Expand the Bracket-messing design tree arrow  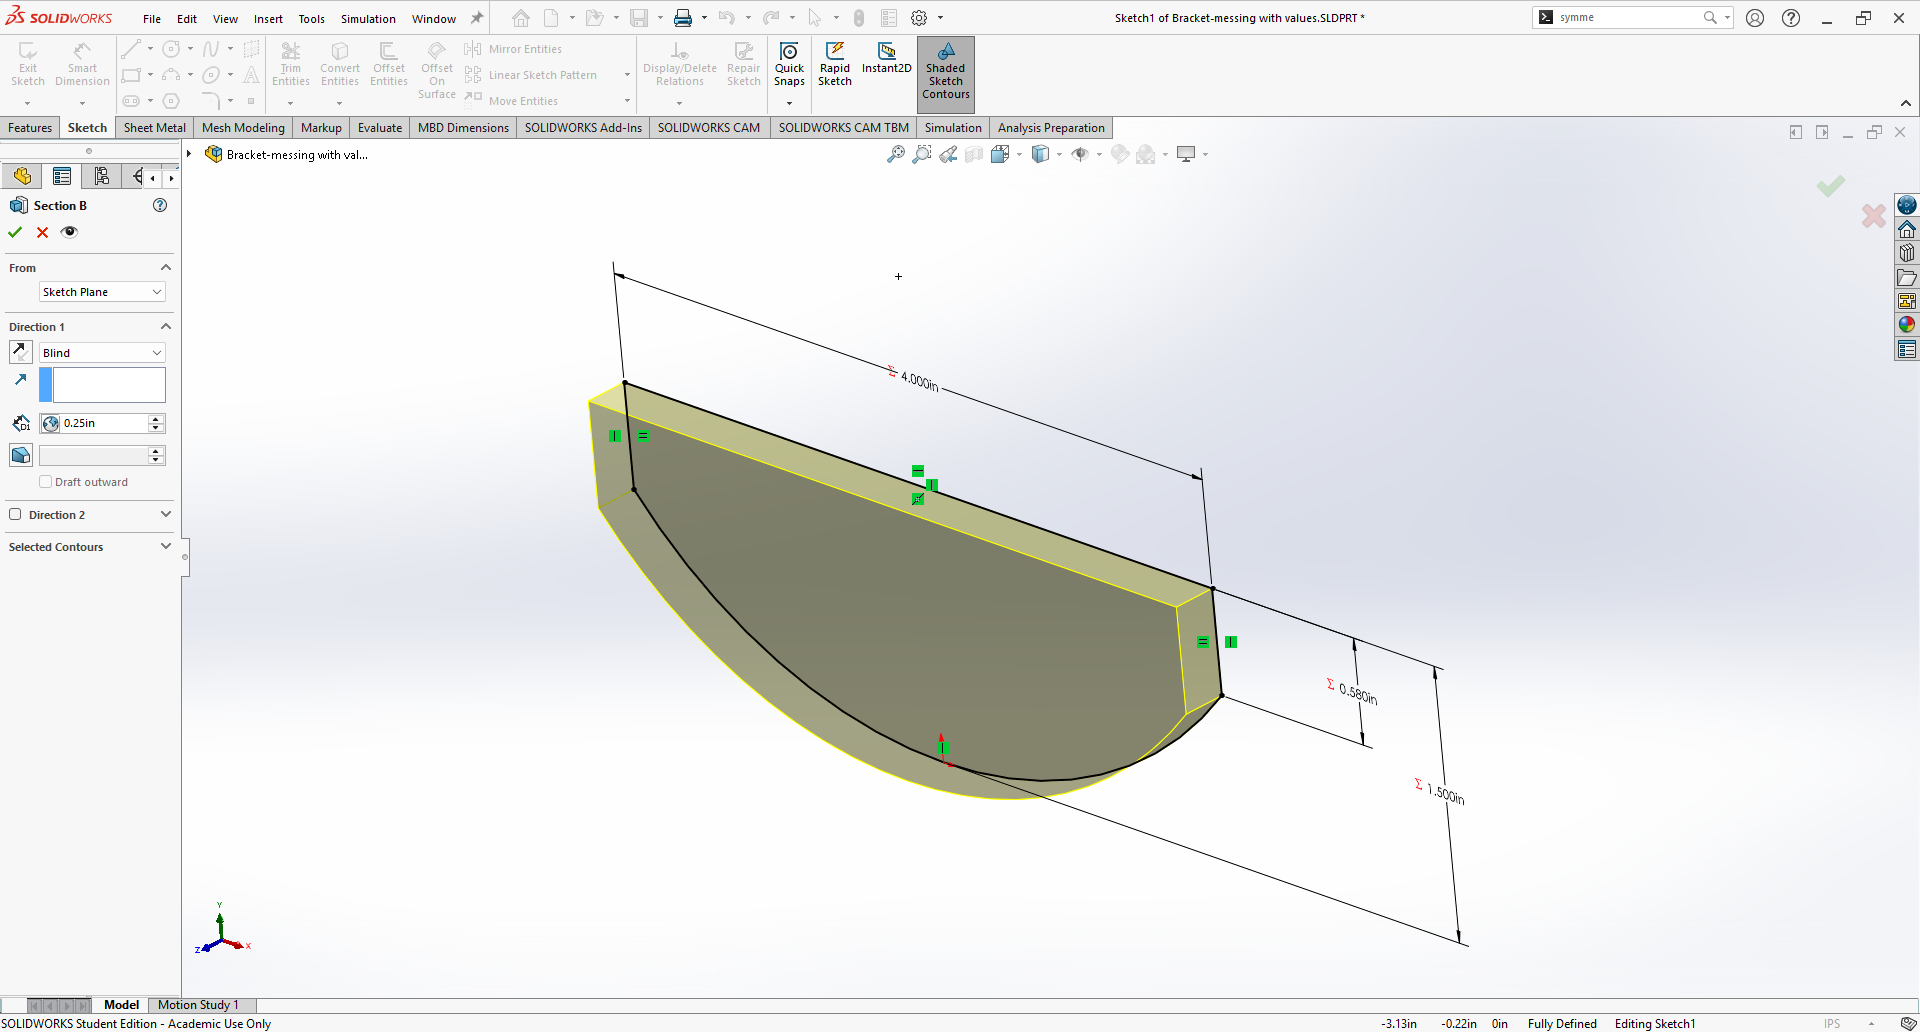pyautogui.click(x=188, y=154)
